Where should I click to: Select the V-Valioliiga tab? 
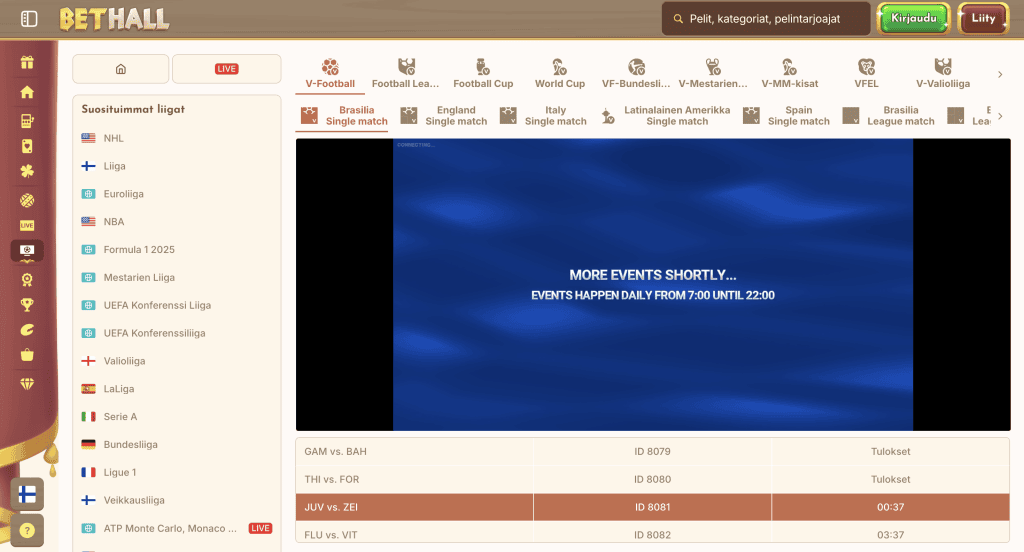[943, 74]
